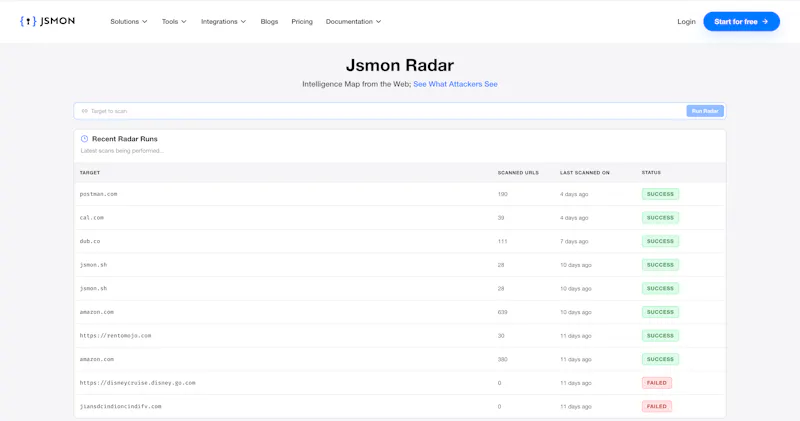Click SUCCESS badge for rentomojo.com
The height and width of the screenshot is (421, 800).
[x=660, y=336]
